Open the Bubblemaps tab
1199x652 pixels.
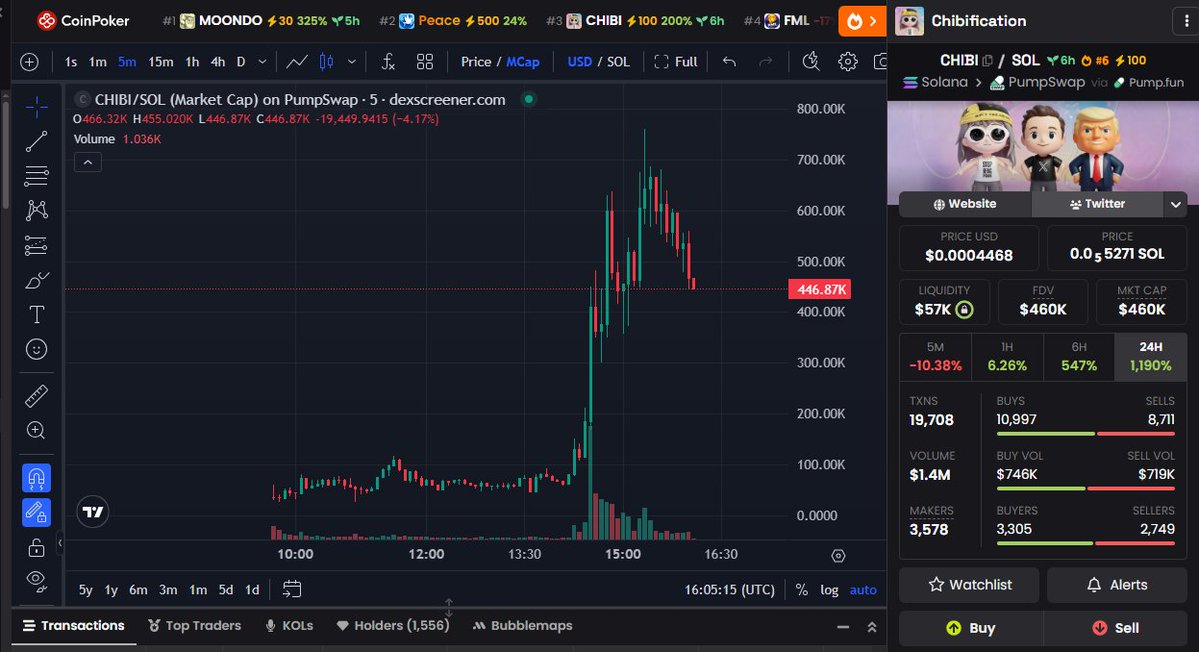click(522, 625)
